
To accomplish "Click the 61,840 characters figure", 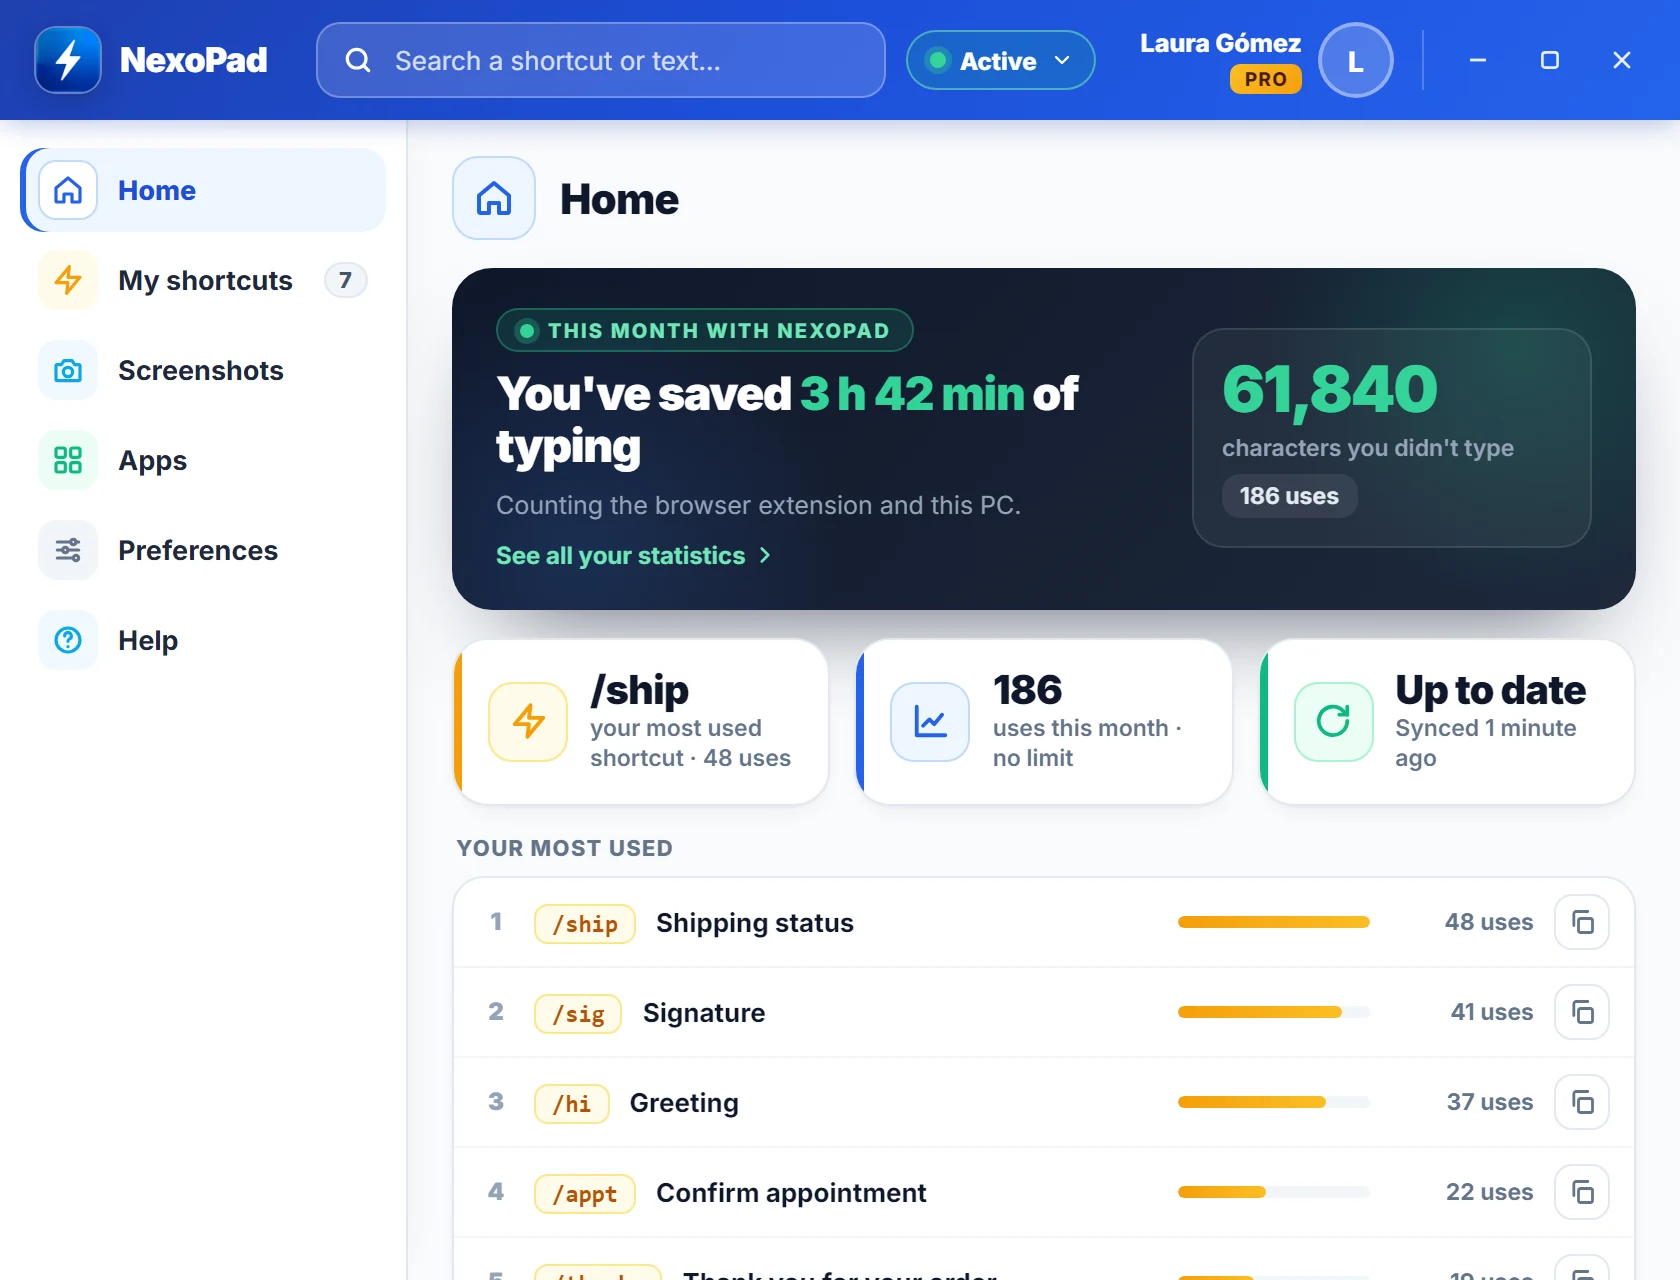I will tap(1329, 389).
